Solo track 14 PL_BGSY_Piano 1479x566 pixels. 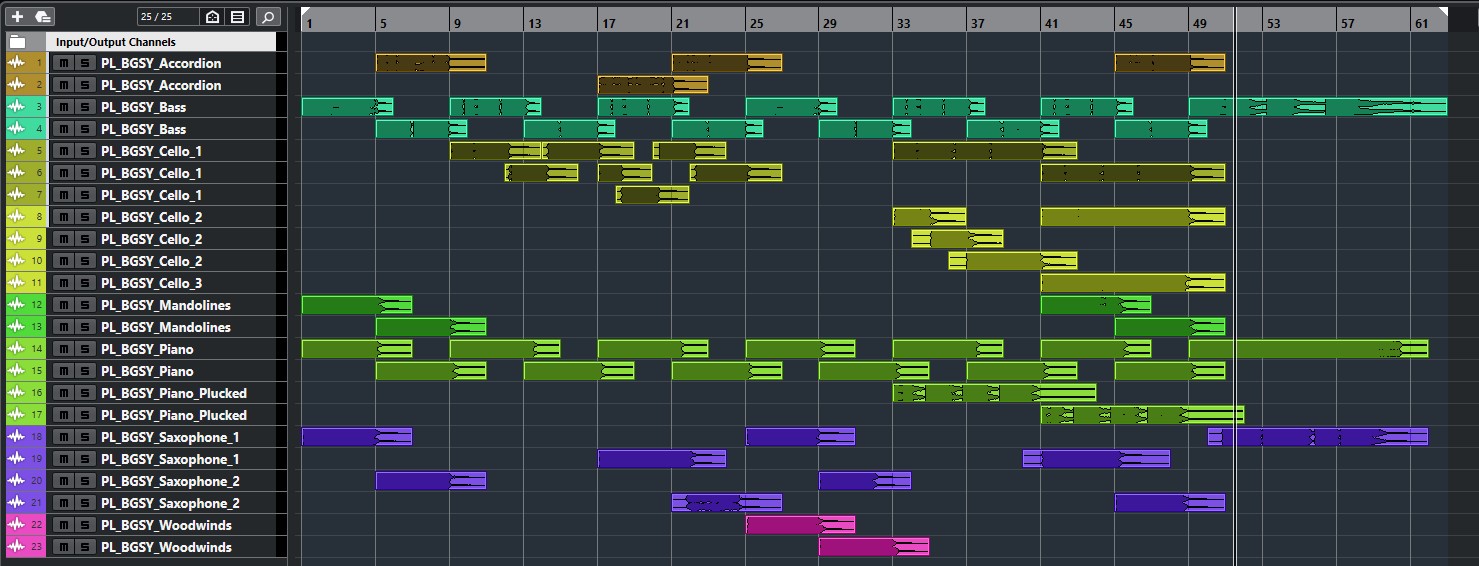pyautogui.click(x=85, y=349)
